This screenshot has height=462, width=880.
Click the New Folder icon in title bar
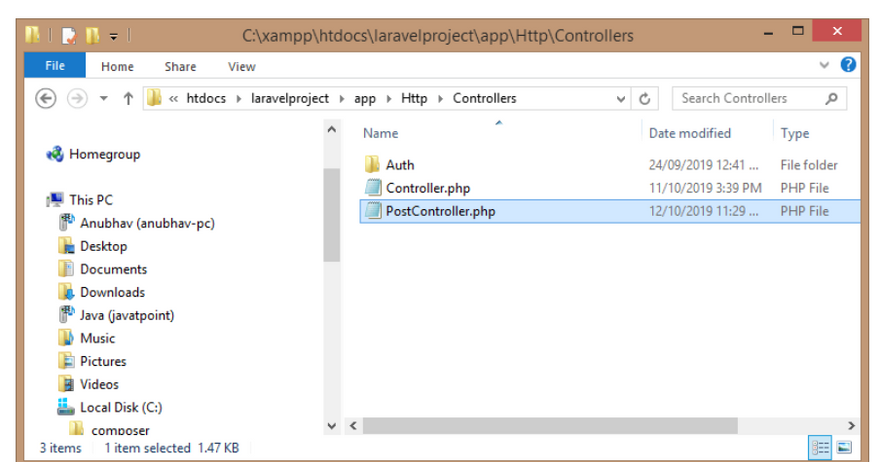tap(93, 36)
